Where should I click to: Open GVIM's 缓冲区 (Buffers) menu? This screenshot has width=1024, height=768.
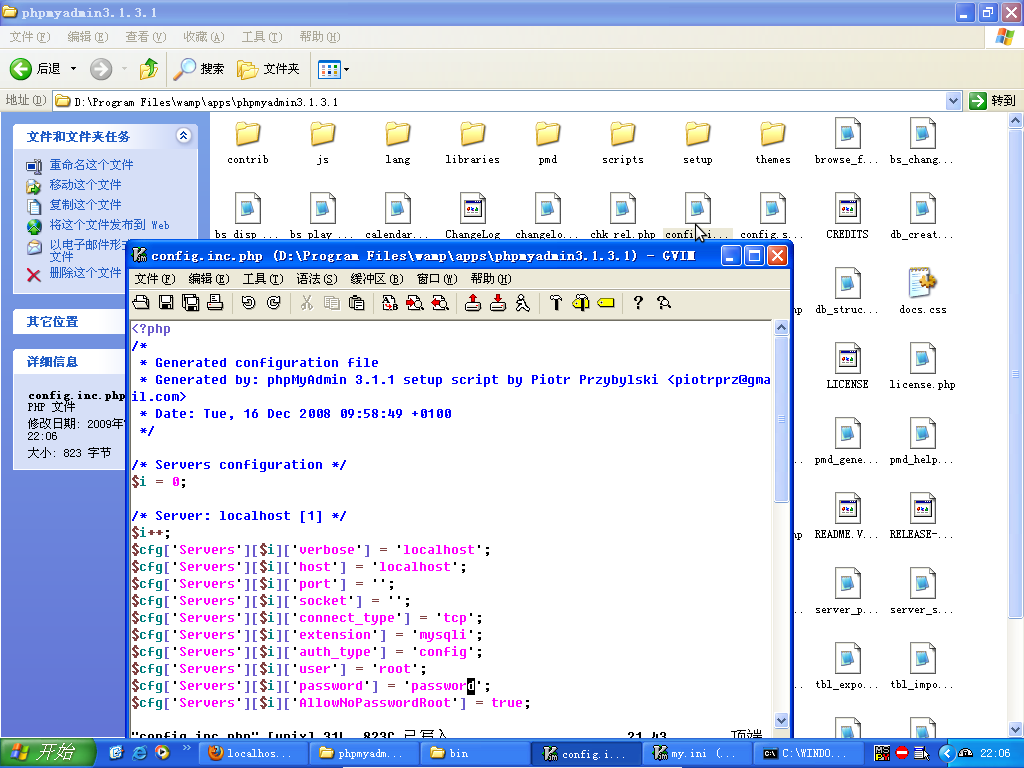click(377, 279)
